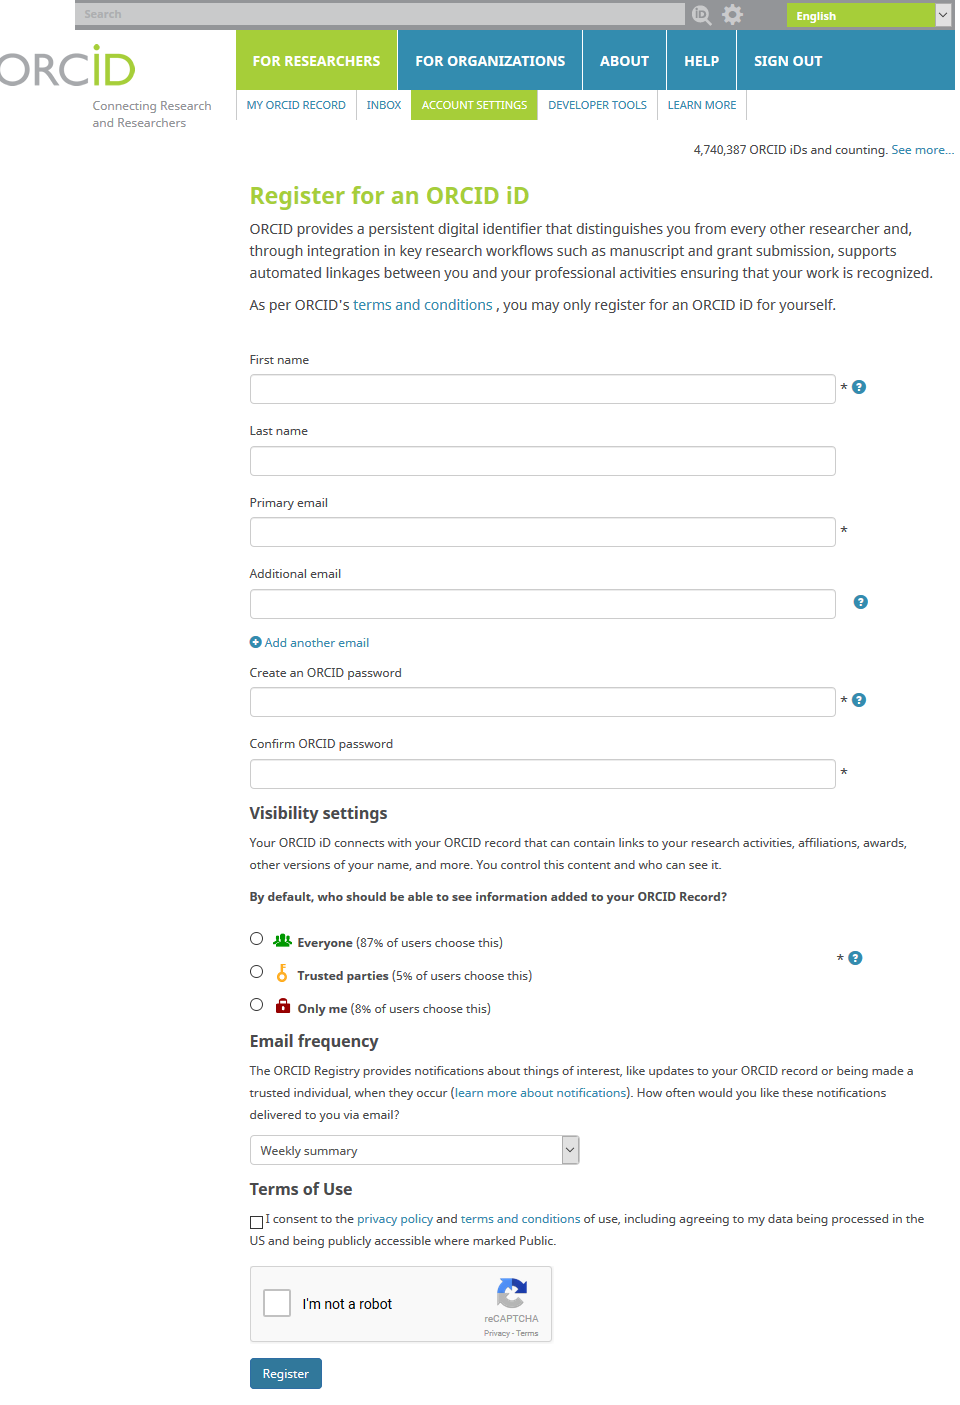Click the help icon beside First name
This screenshot has height=1405, width=960.
[859, 387]
